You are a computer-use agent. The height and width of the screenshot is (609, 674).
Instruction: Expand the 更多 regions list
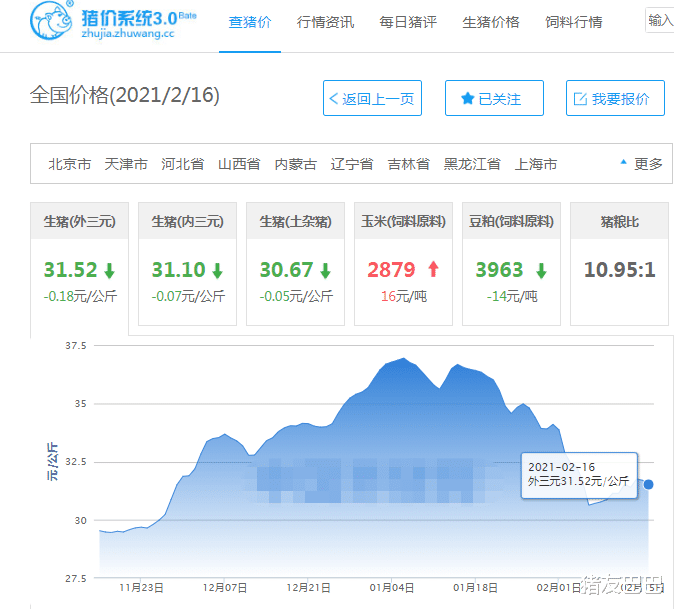pyautogui.click(x=642, y=164)
